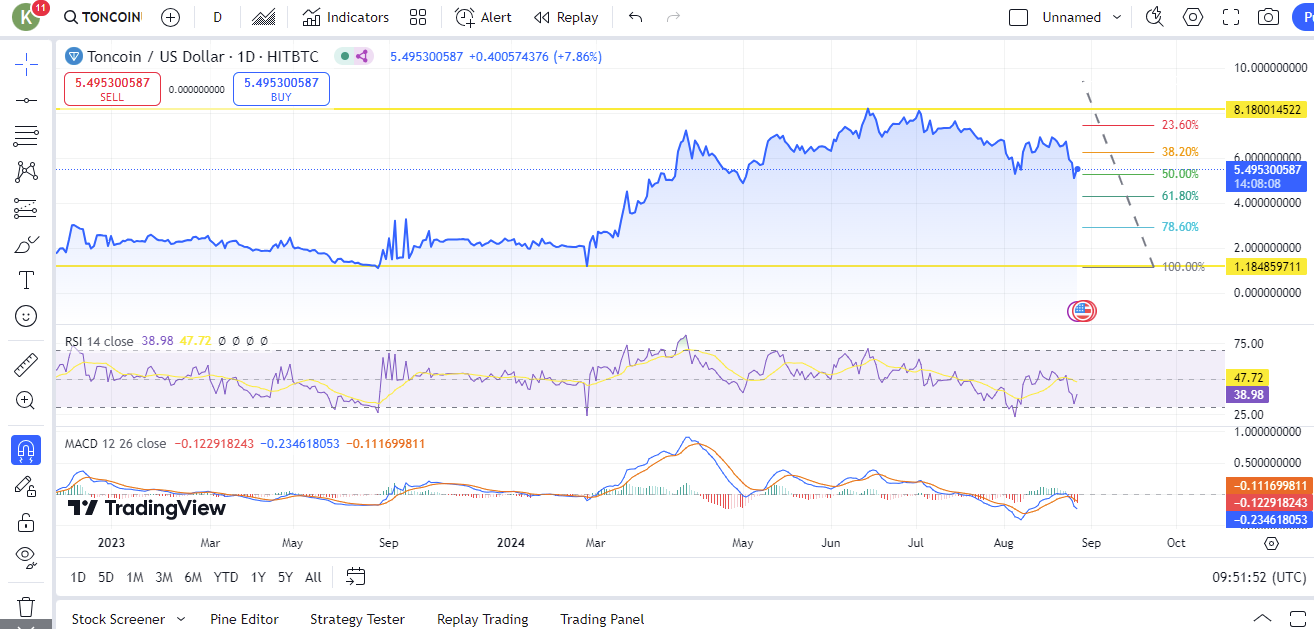Open indicator templates grid icon
The width and height of the screenshot is (1314, 629).
[418, 17]
